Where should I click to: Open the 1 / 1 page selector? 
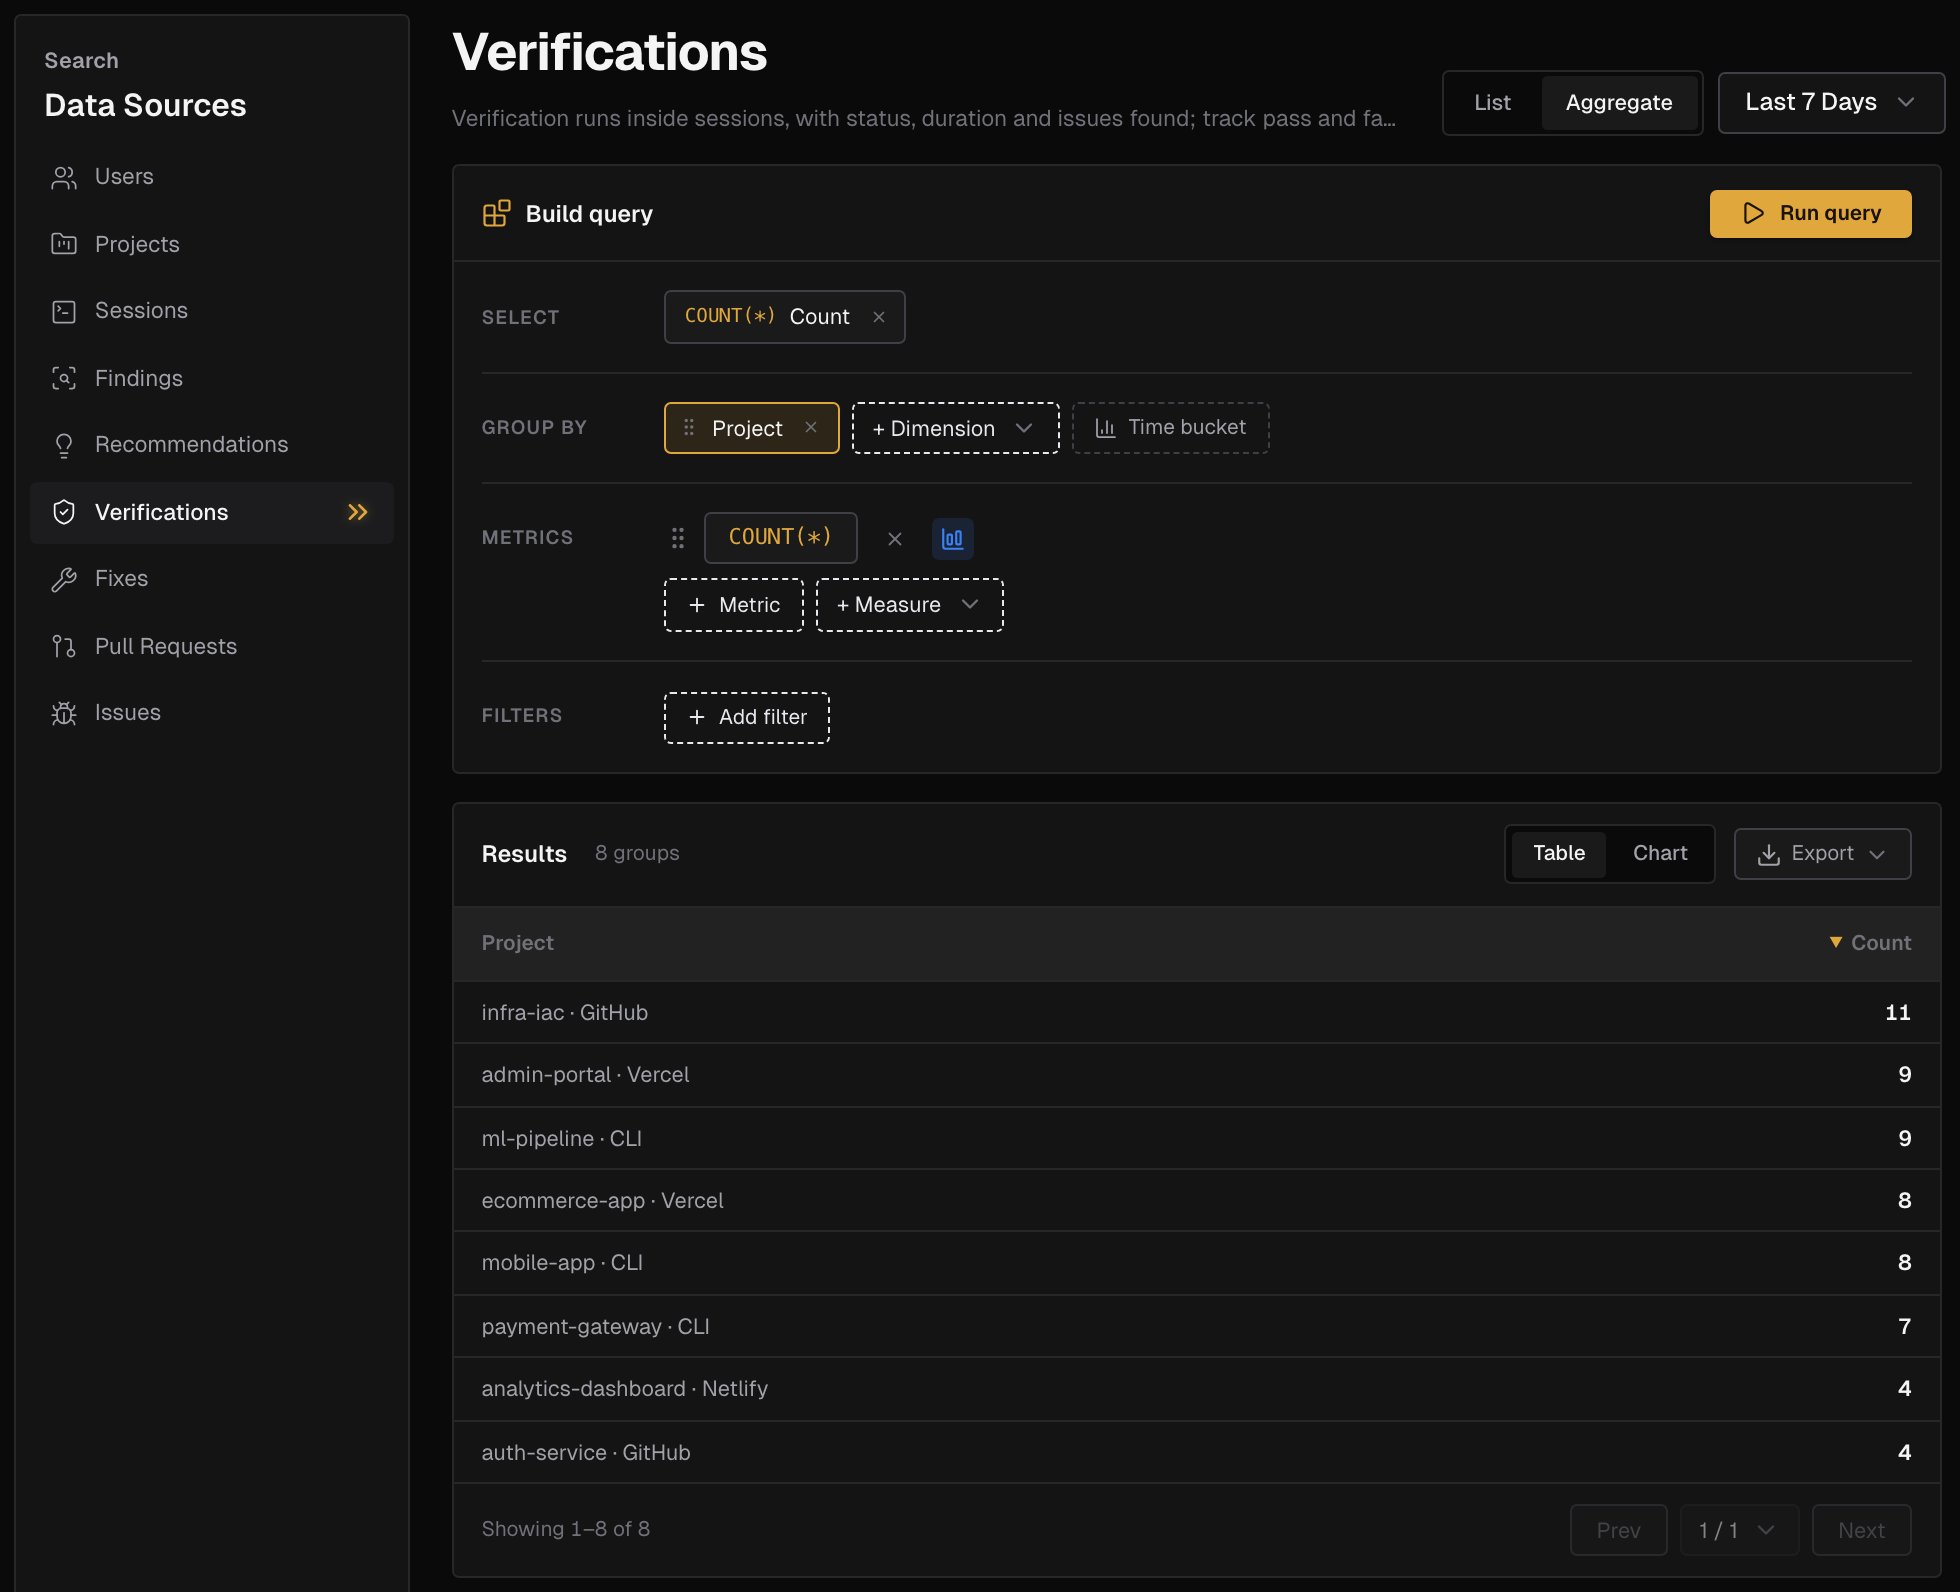click(x=1739, y=1530)
